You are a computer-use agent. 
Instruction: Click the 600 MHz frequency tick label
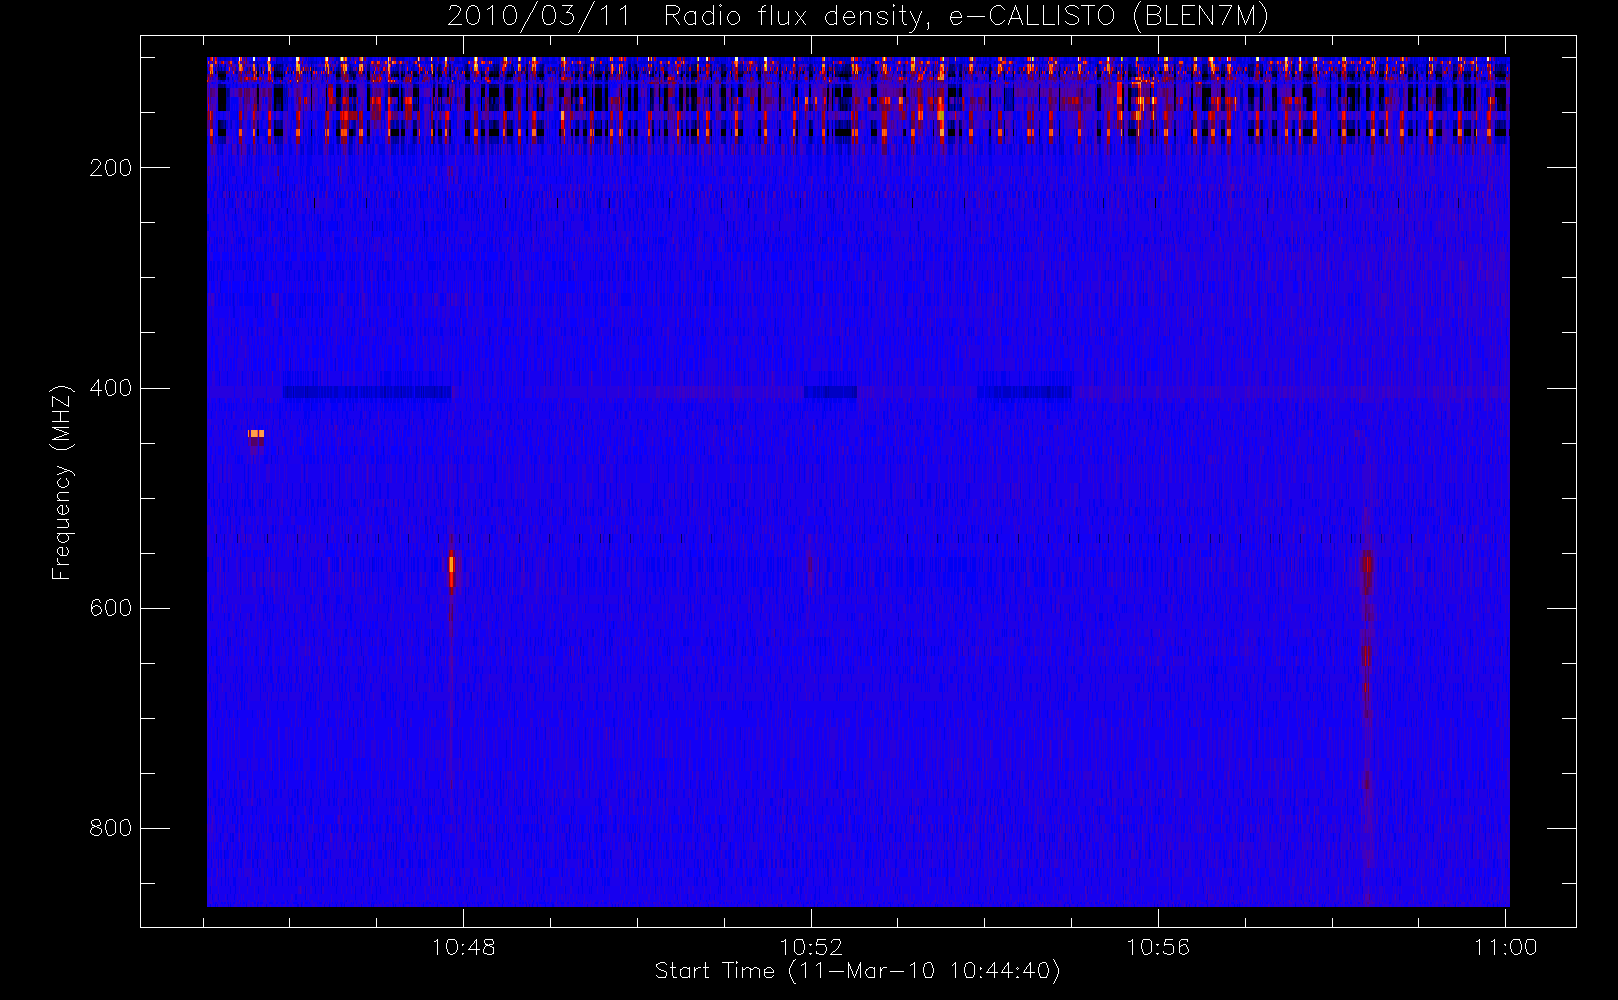pos(110,608)
